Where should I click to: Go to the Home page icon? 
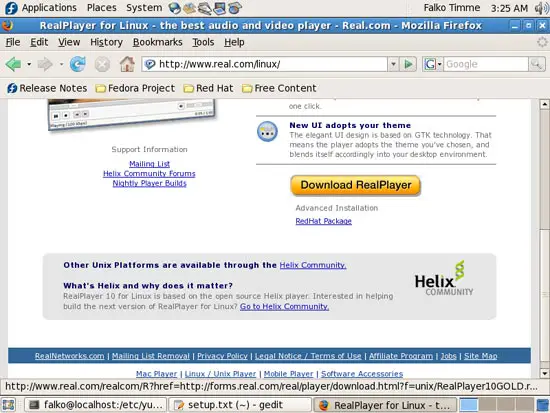pos(127,64)
